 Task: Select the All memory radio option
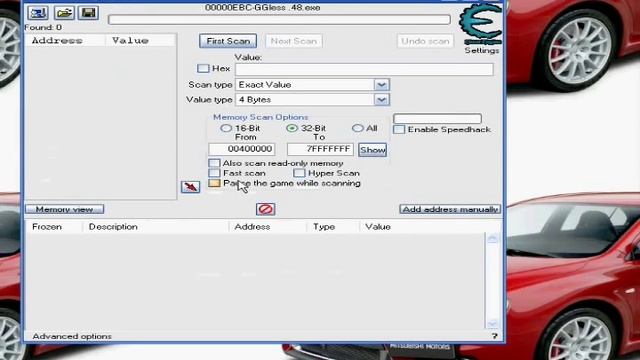357,128
